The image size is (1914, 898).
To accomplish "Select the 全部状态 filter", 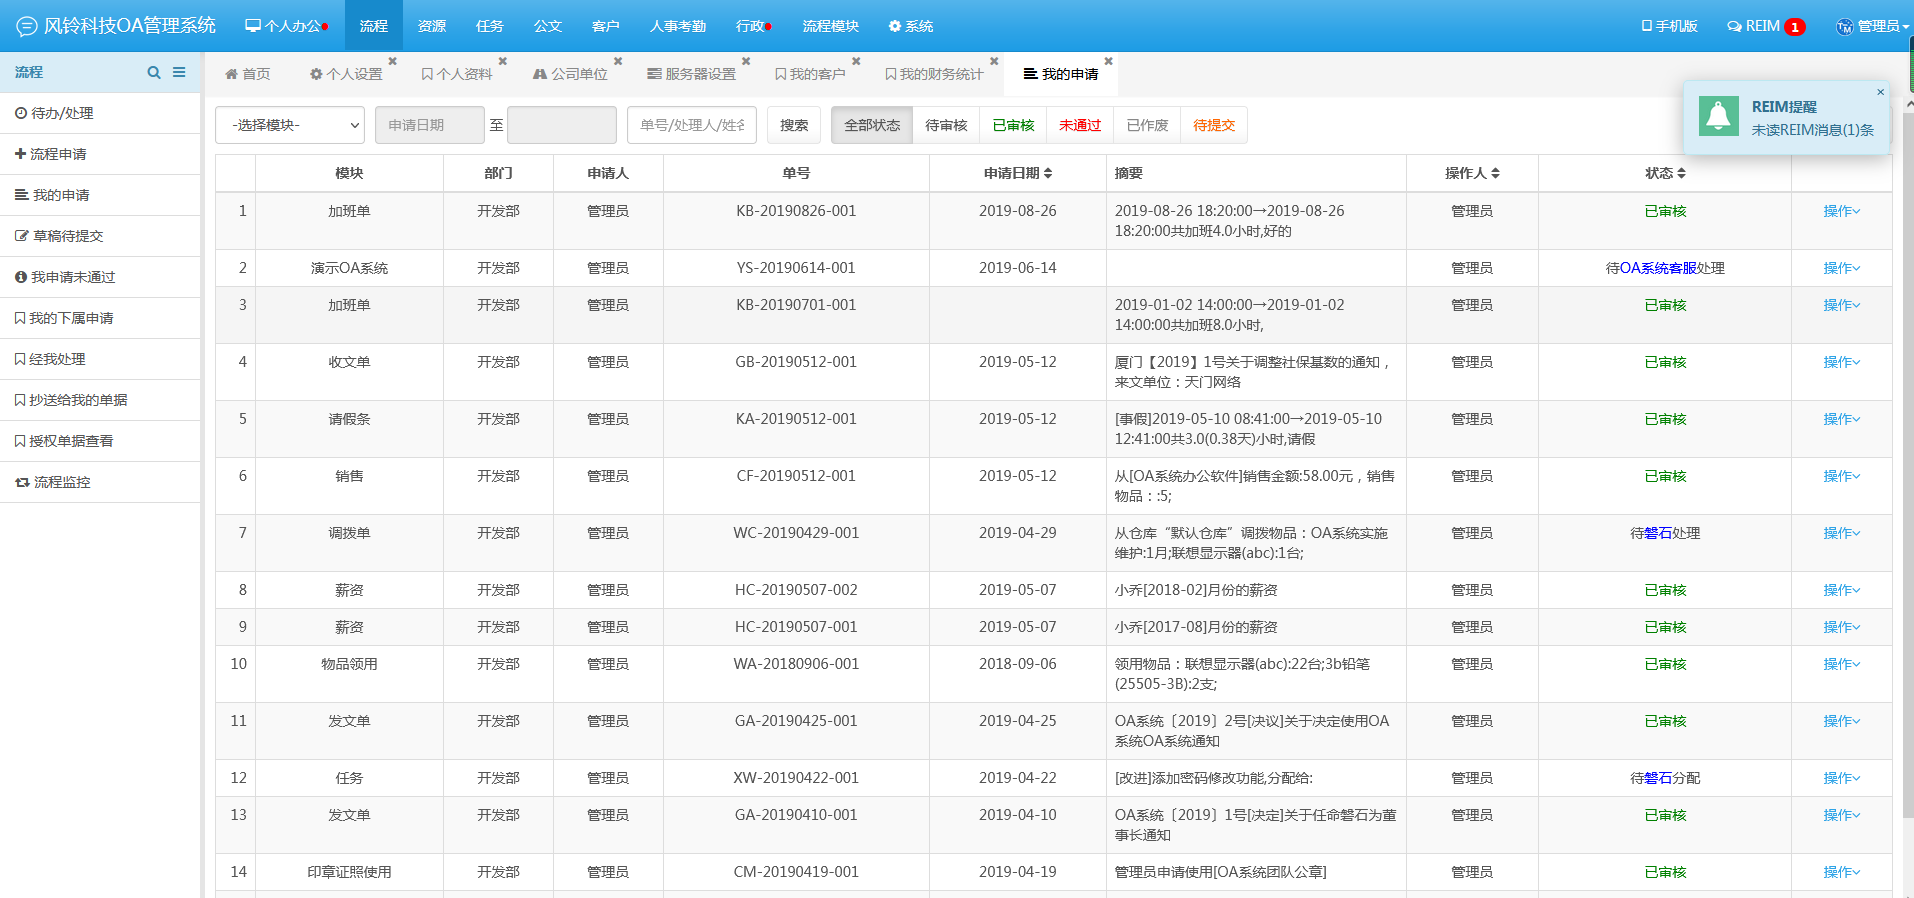I will coord(872,125).
